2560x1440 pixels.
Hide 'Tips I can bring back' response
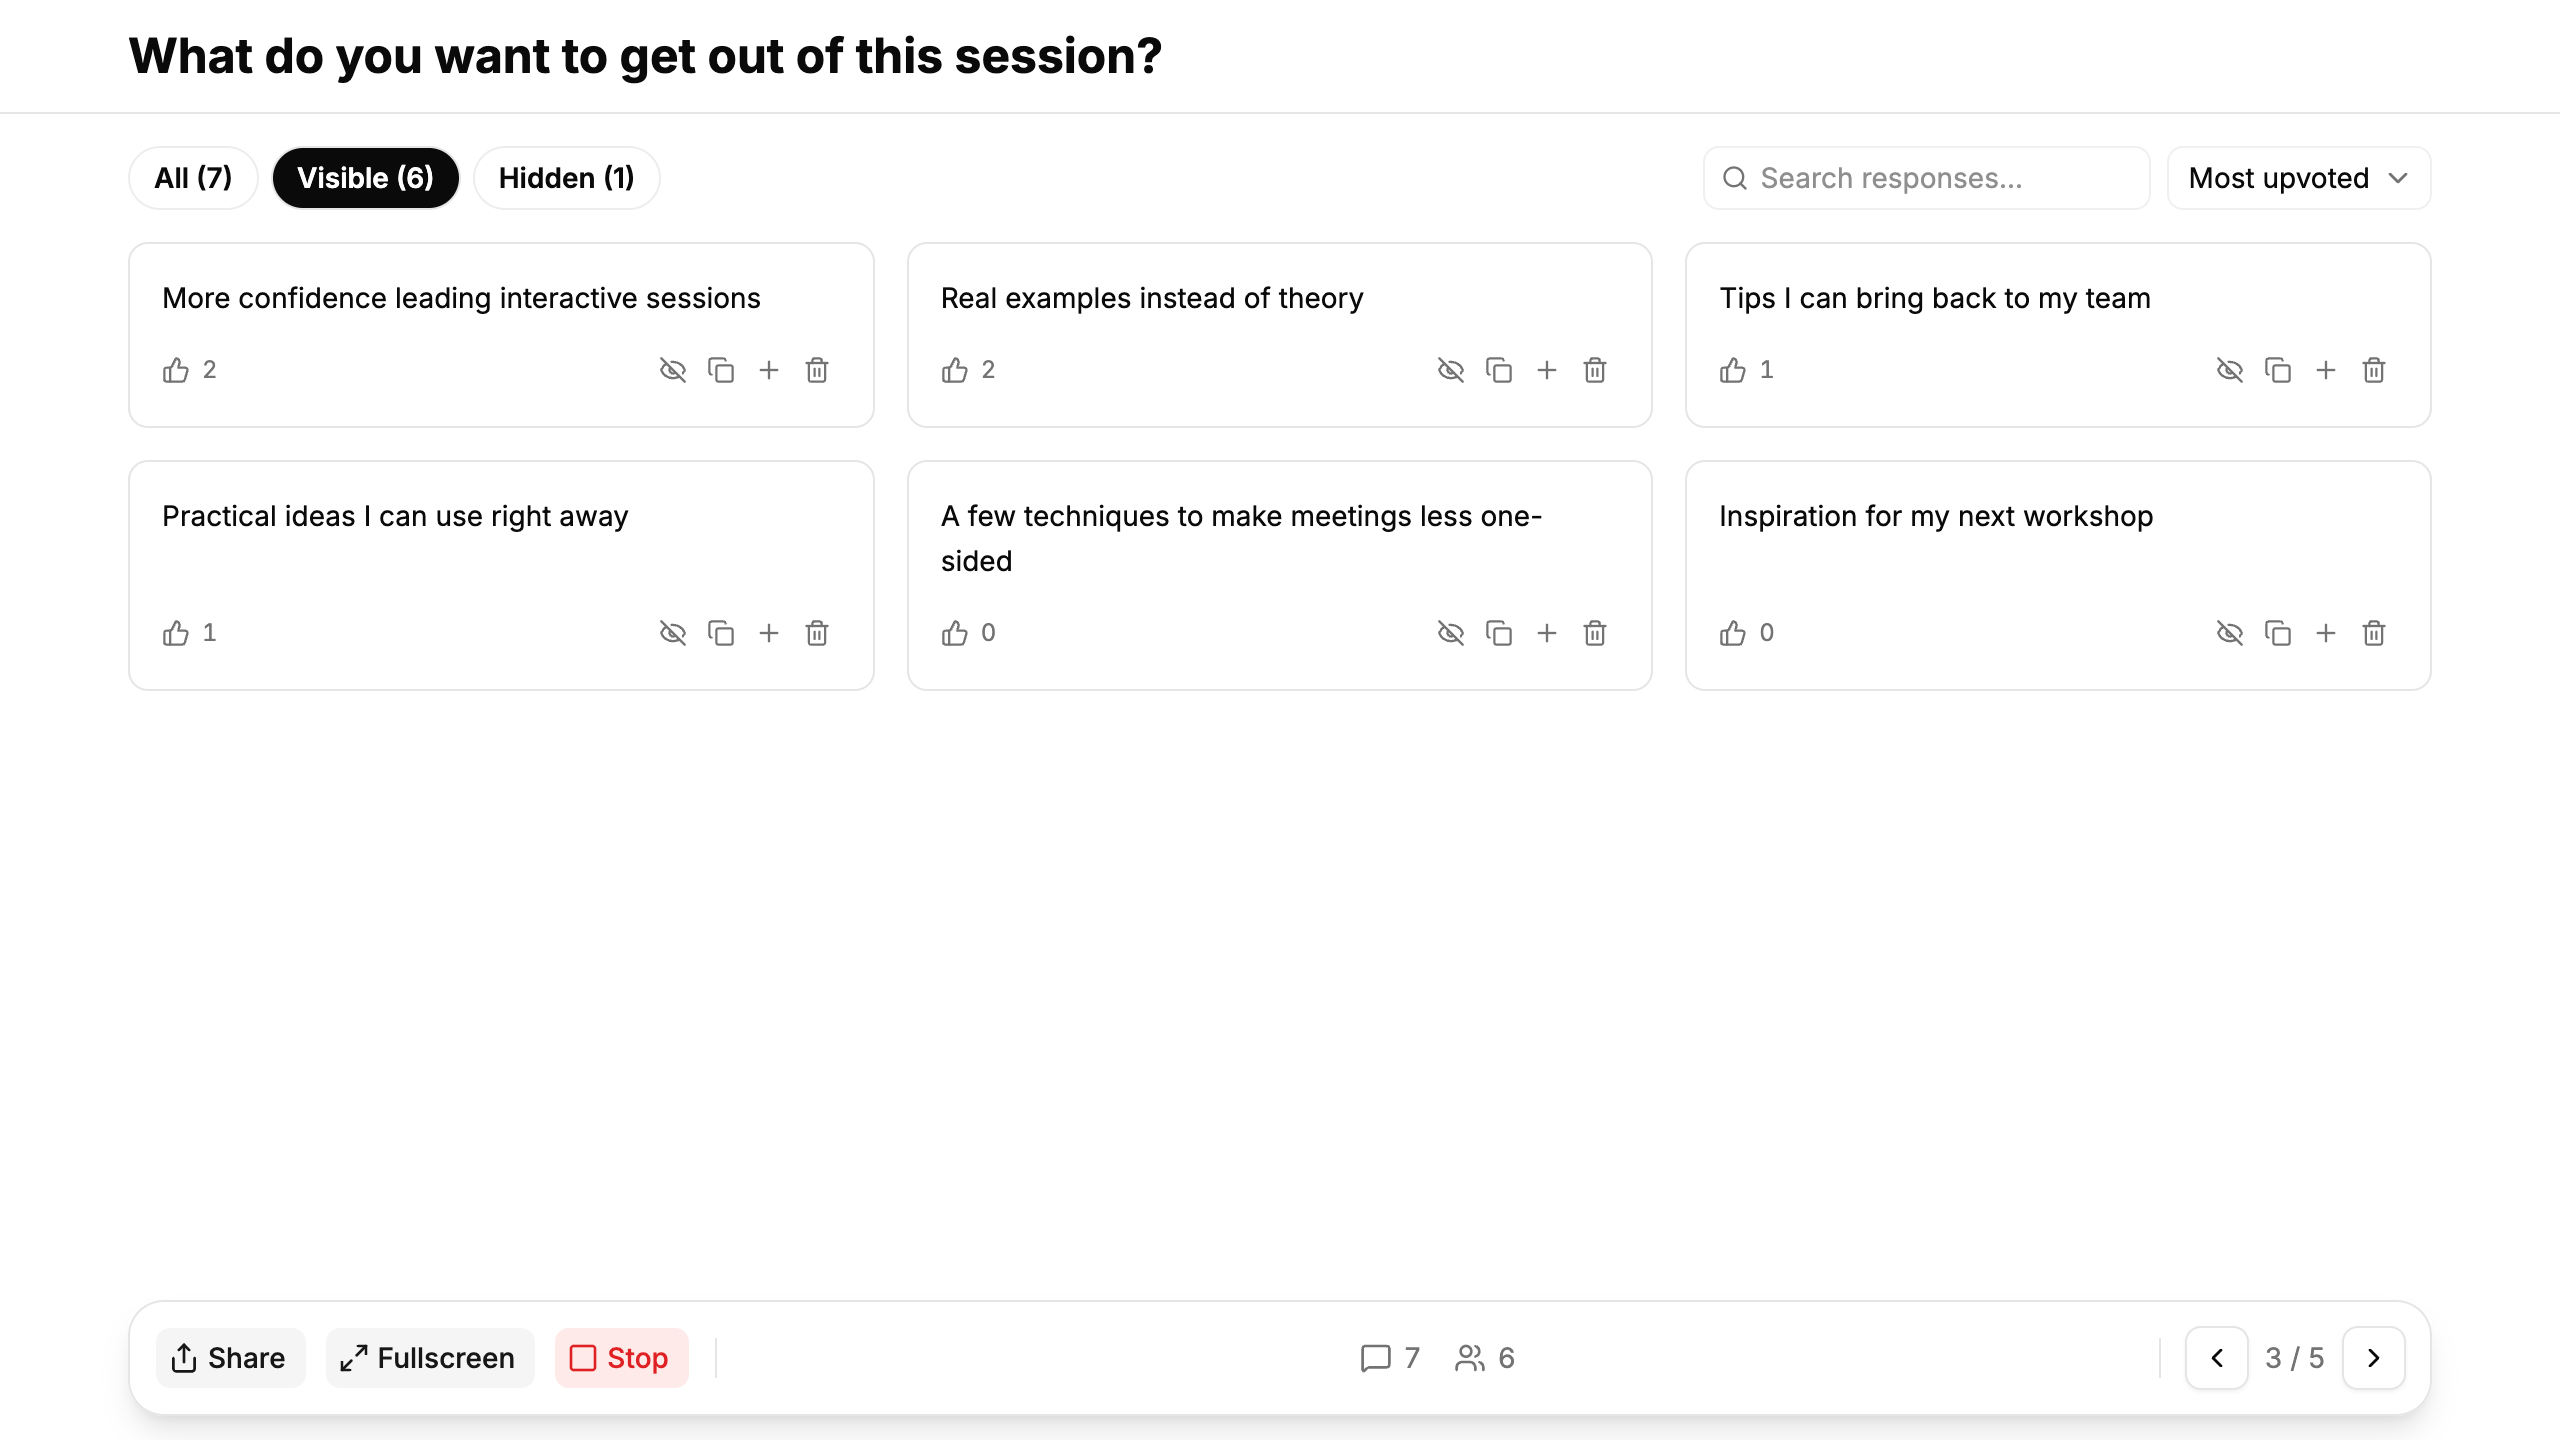2230,370
